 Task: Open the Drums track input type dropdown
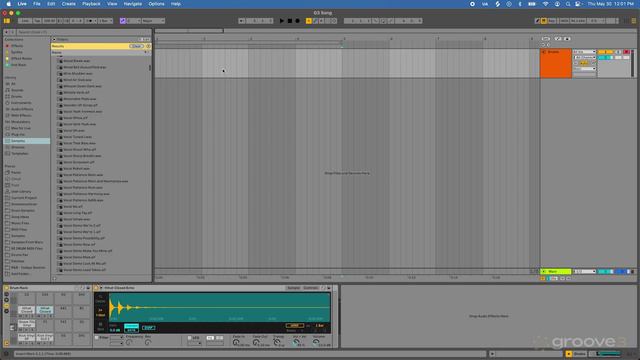point(584,52)
